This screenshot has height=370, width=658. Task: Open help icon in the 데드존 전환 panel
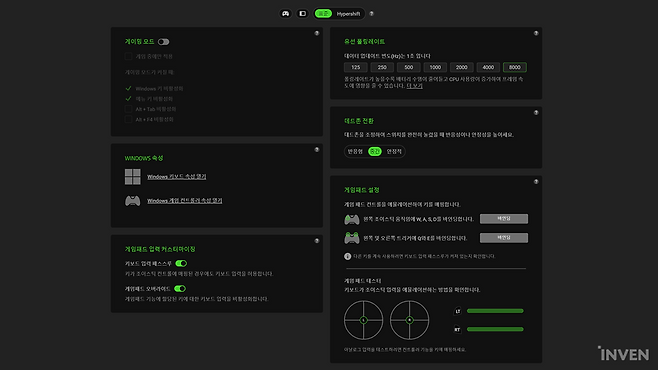[x=536, y=112]
